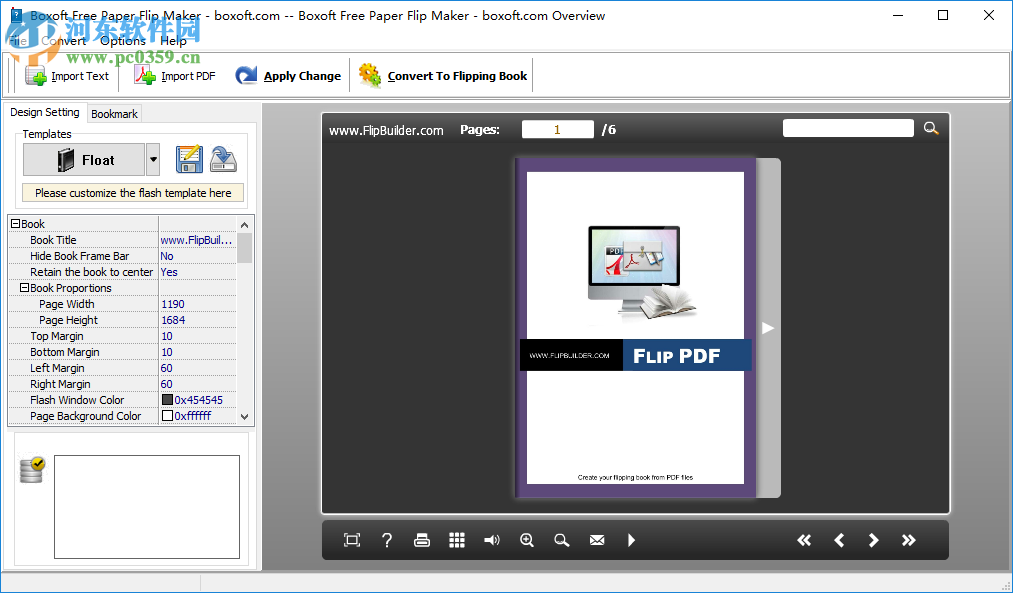Click the page number input field
This screenshot has height=593, width=1013.
(x=557, y=128)
